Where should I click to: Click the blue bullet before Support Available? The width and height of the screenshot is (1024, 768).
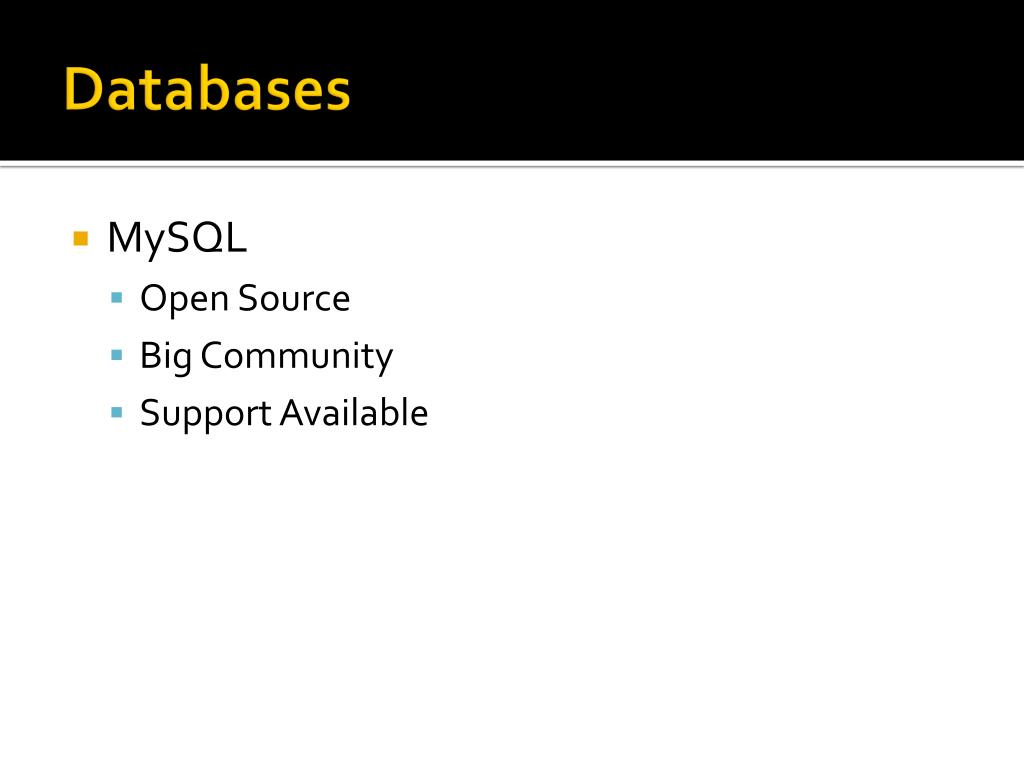pyautogui.click(x=117, y=411)
